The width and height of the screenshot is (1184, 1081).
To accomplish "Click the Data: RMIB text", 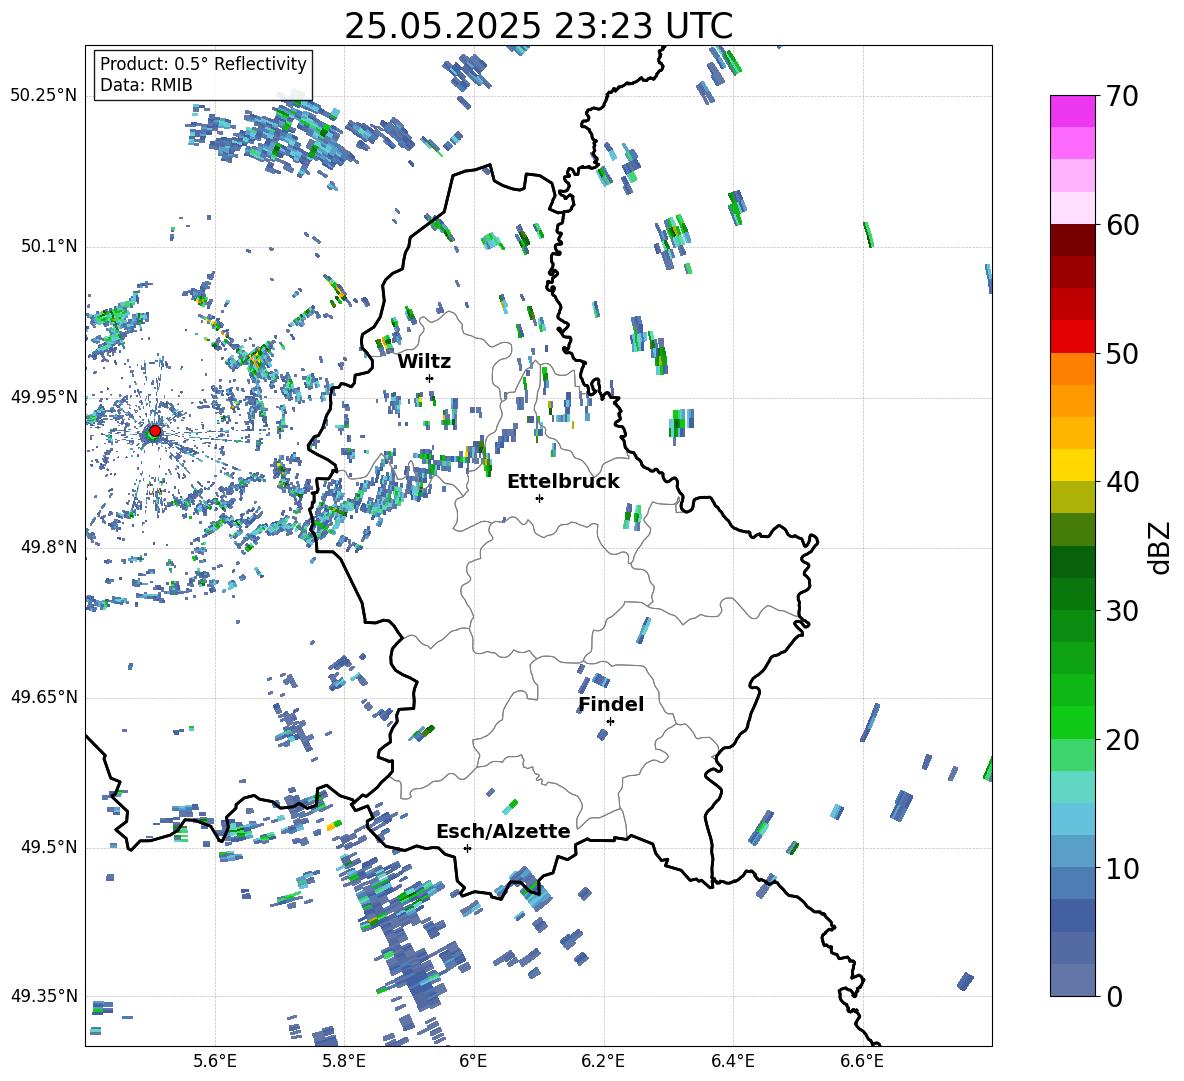I will [x=146, y=85].
